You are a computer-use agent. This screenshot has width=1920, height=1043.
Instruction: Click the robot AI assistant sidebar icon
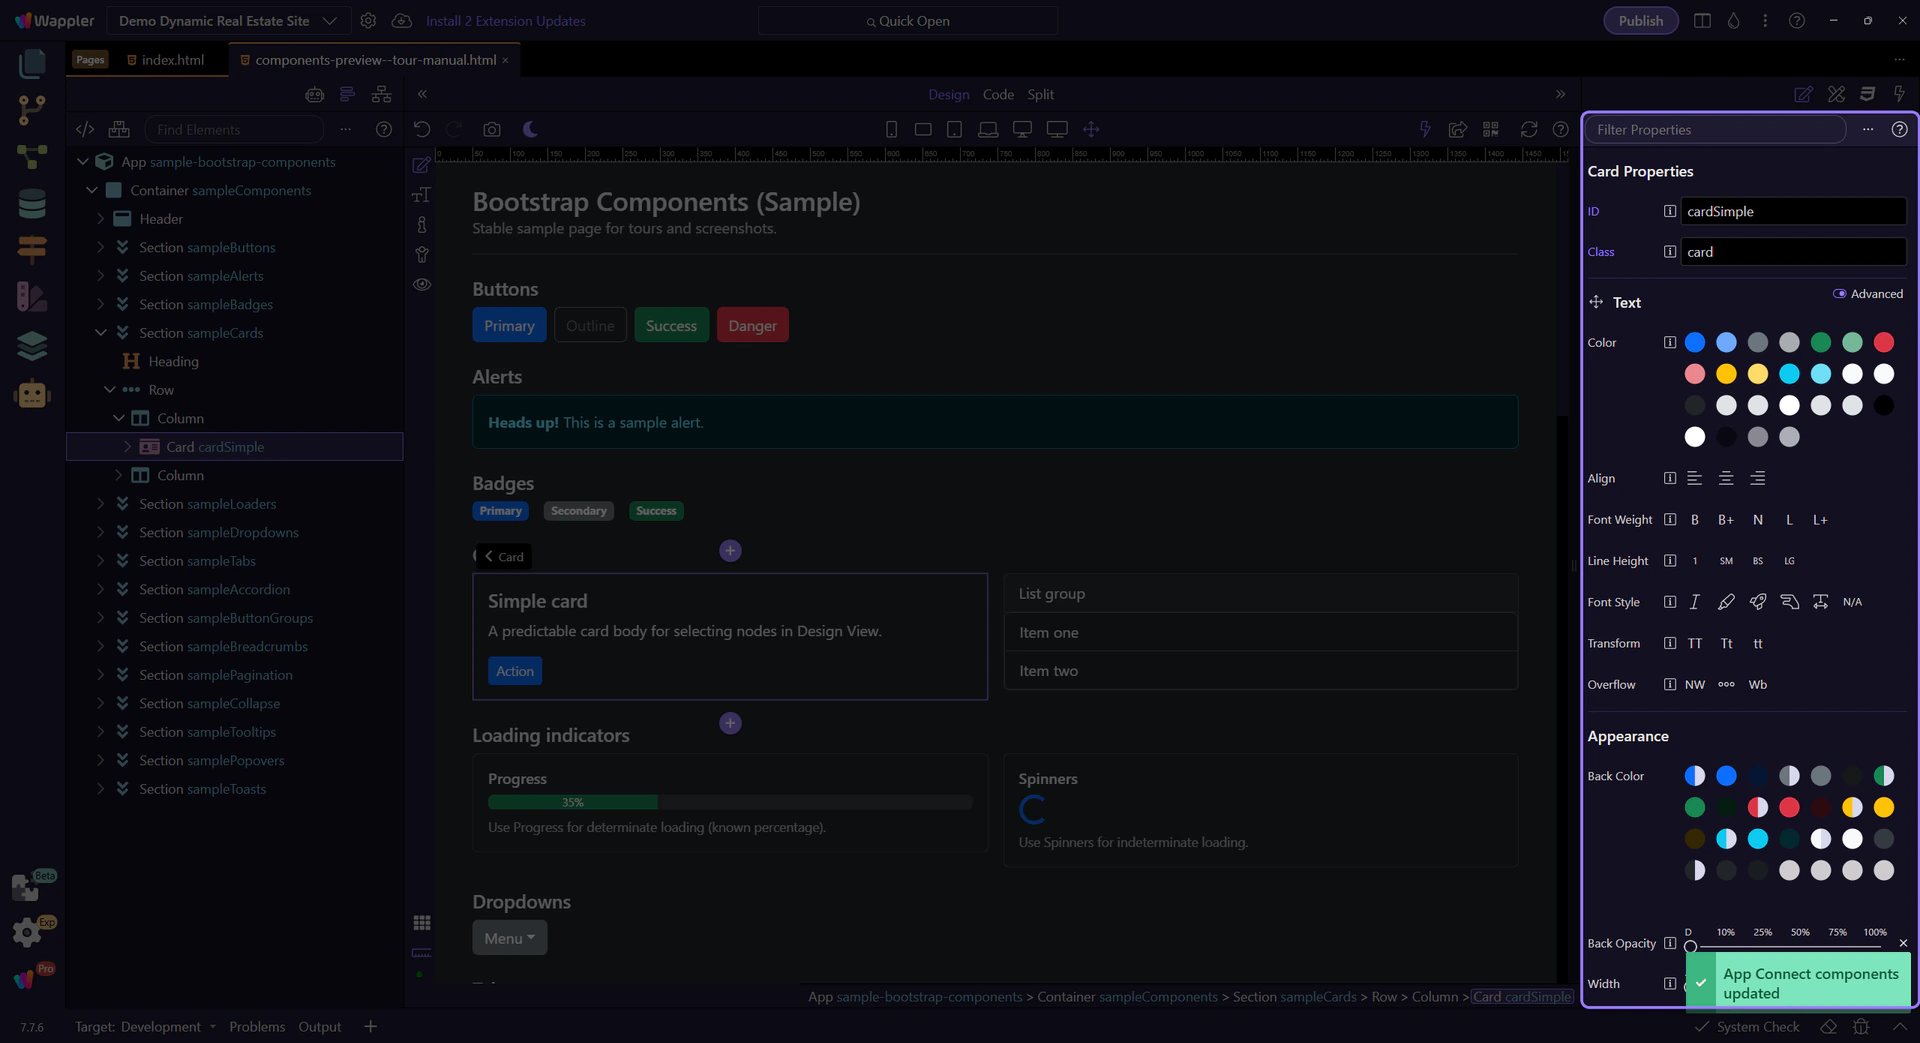point(32,394)
